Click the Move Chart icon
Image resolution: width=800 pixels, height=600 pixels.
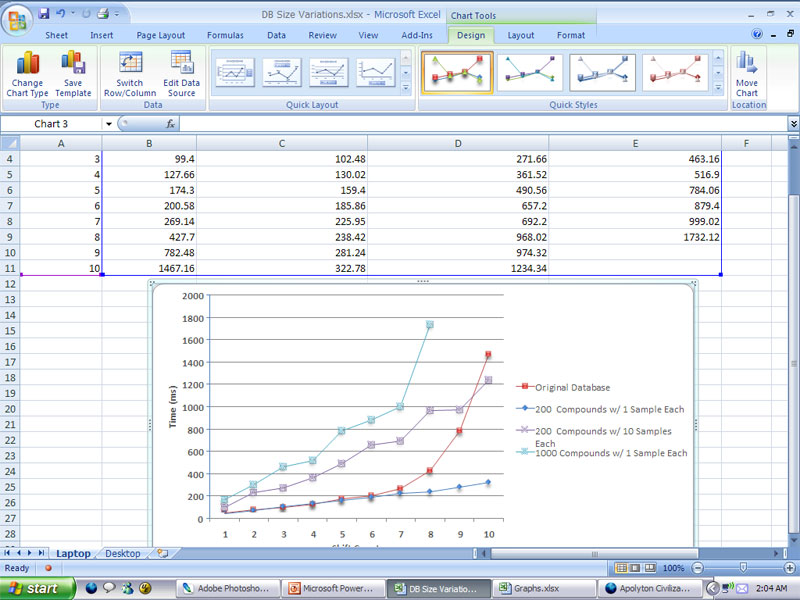tap(747, 64)
